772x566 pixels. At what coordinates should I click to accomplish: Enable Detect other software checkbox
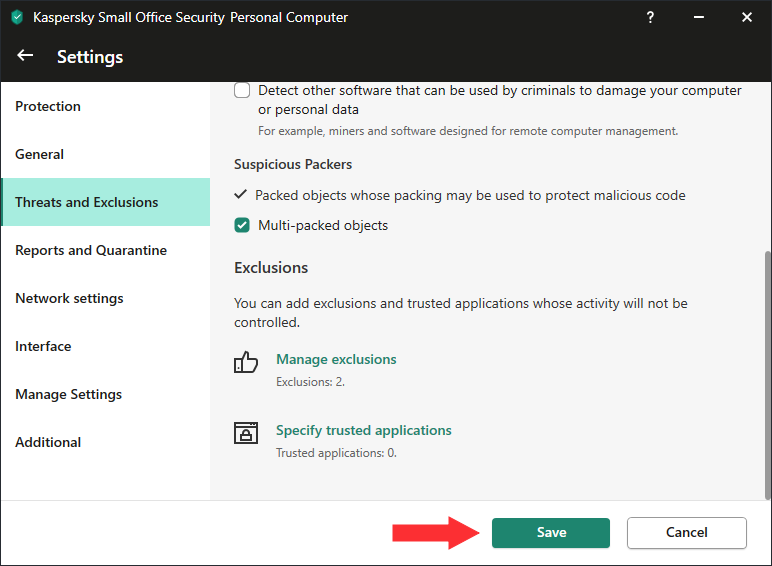242,91
